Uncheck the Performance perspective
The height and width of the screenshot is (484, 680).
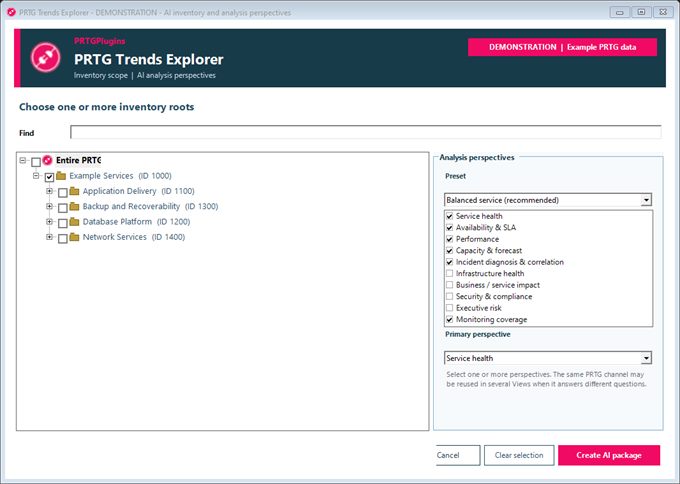tap(450, 239)
